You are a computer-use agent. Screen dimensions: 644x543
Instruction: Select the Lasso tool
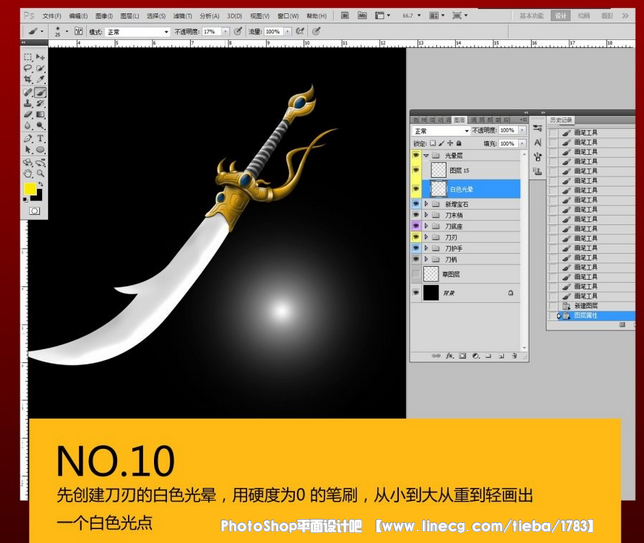pyautogui.click(x=28, y=68)
